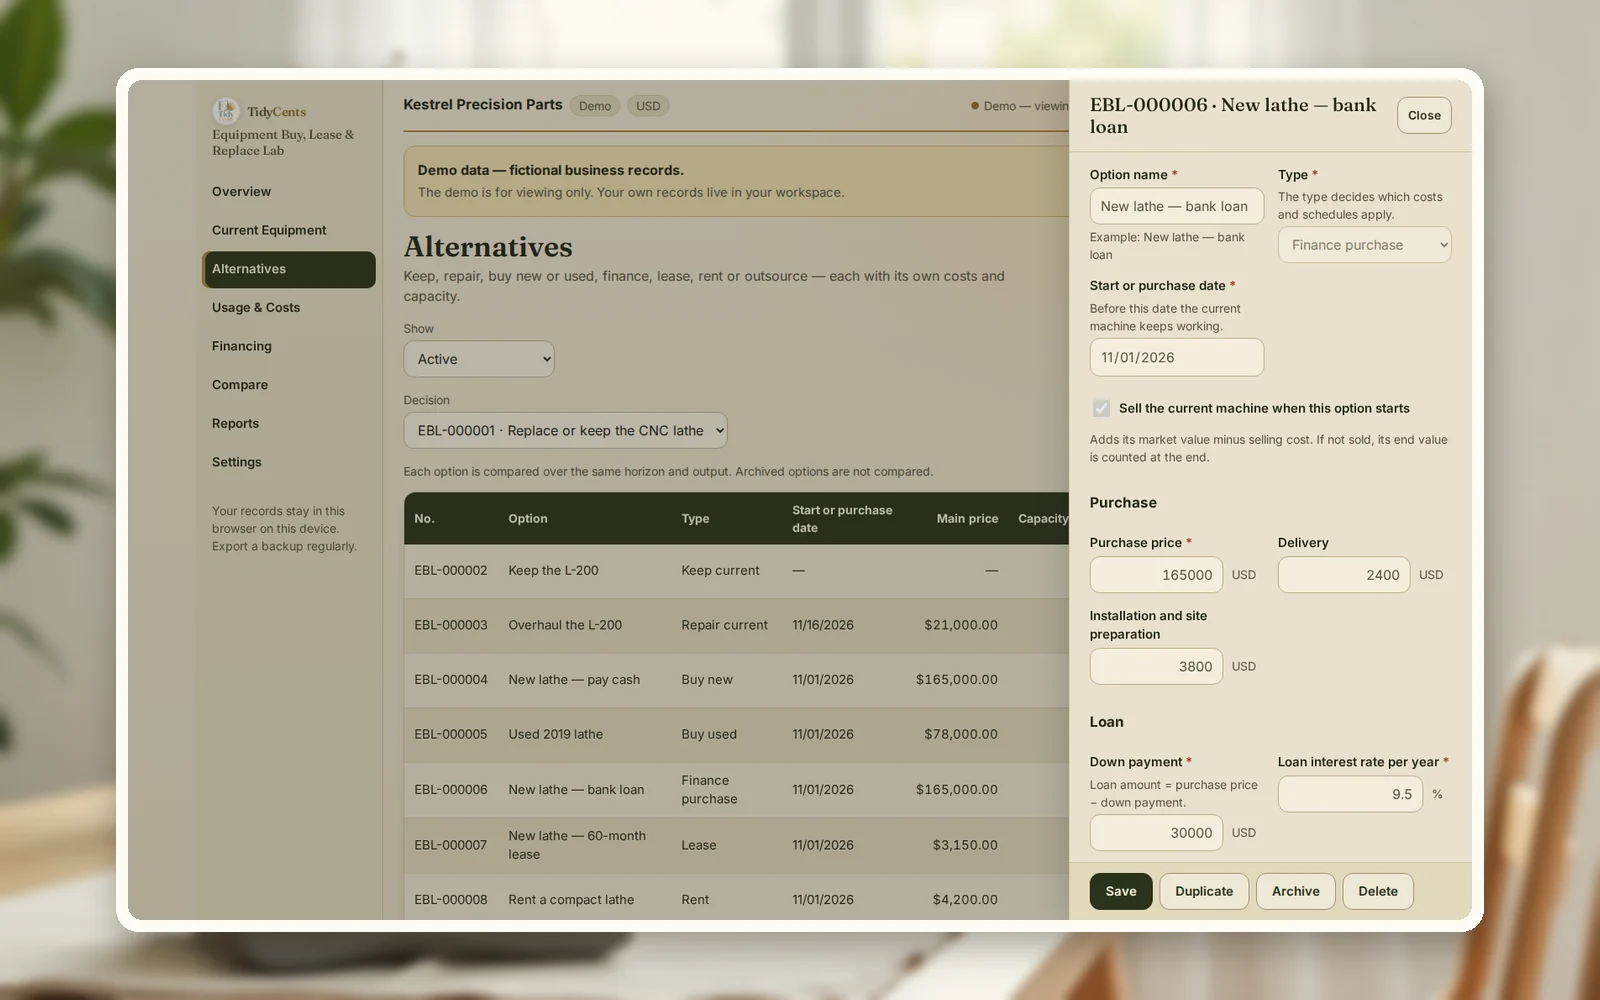
Task: Open Overhaul the L-200 option
Action: 737,625
